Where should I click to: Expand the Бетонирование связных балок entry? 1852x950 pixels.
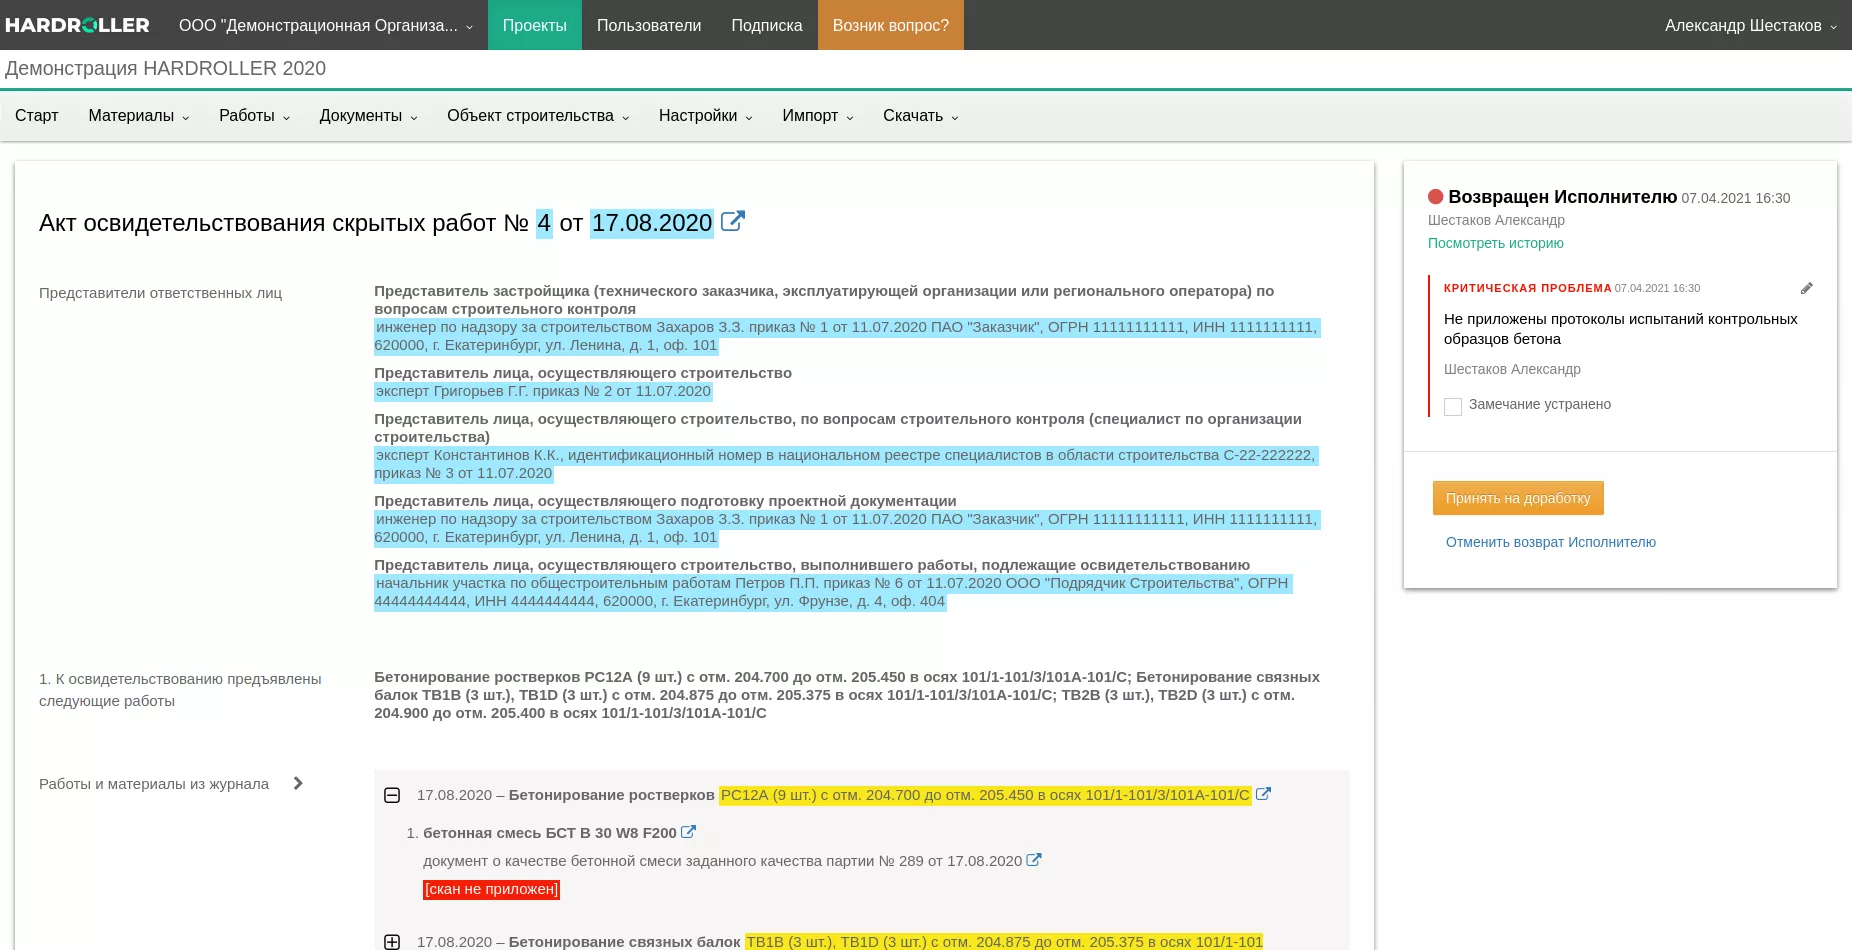point(392,942)
